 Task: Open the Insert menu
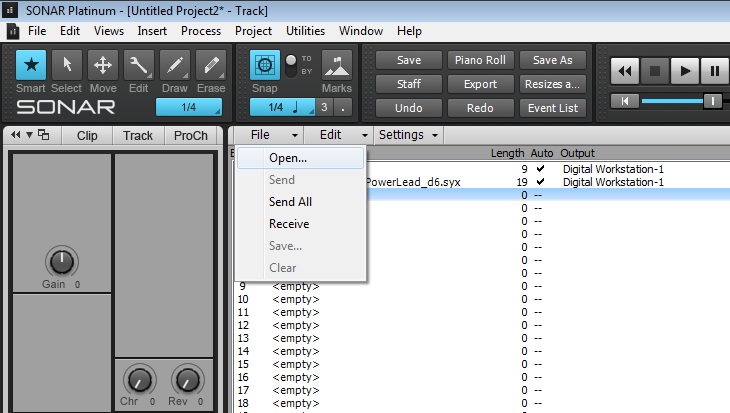tap(152, 31)
